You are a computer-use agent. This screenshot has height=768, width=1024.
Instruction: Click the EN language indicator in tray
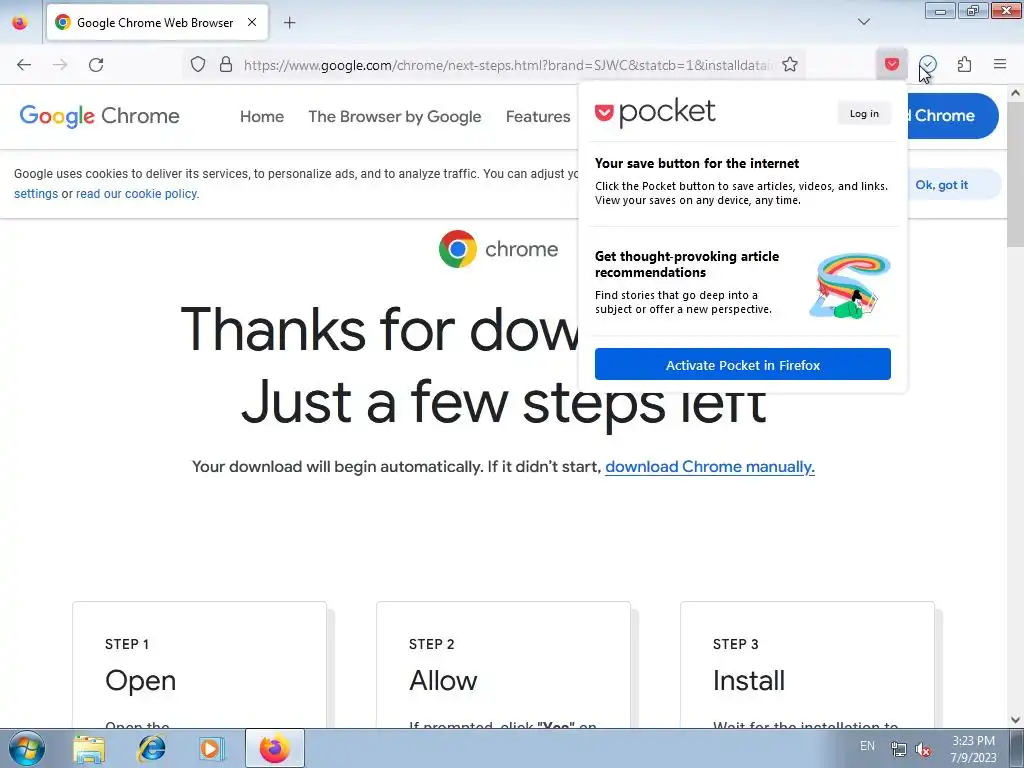point(867,746)
